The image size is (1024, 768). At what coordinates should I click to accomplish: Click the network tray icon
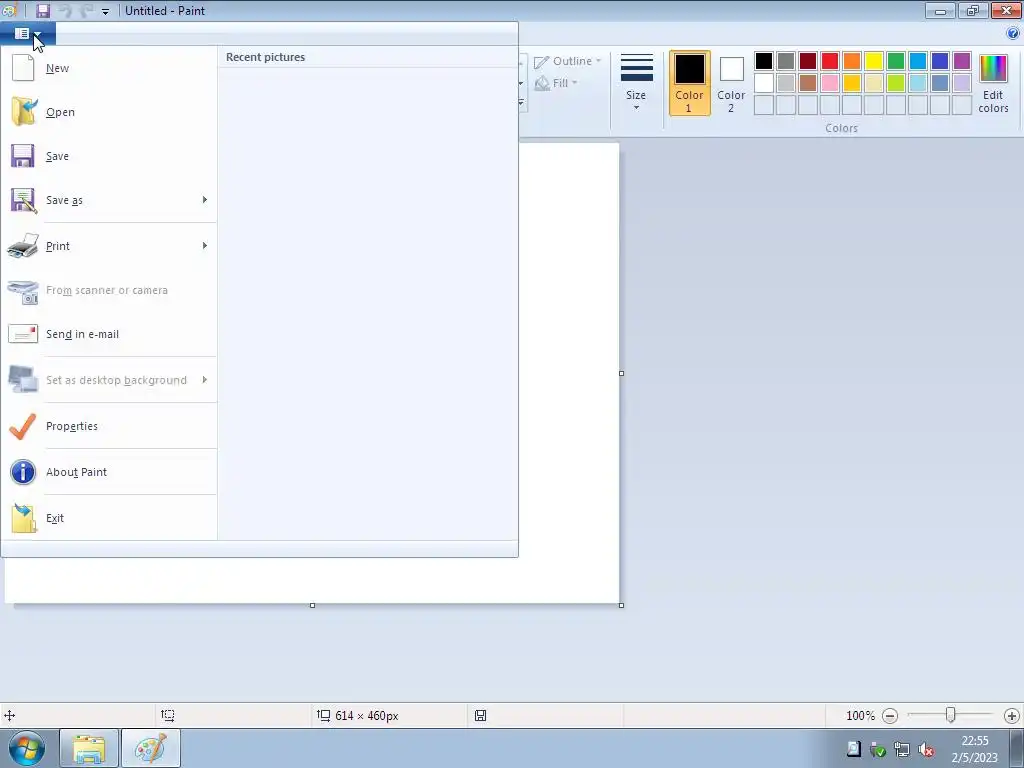[x=902, y=750]
